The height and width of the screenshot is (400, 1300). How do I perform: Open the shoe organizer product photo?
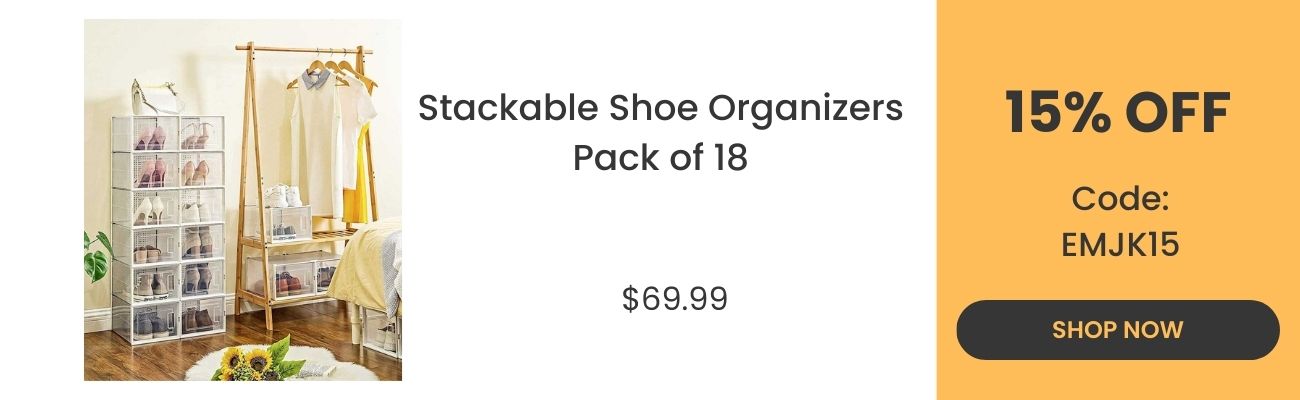pos(243,200)
